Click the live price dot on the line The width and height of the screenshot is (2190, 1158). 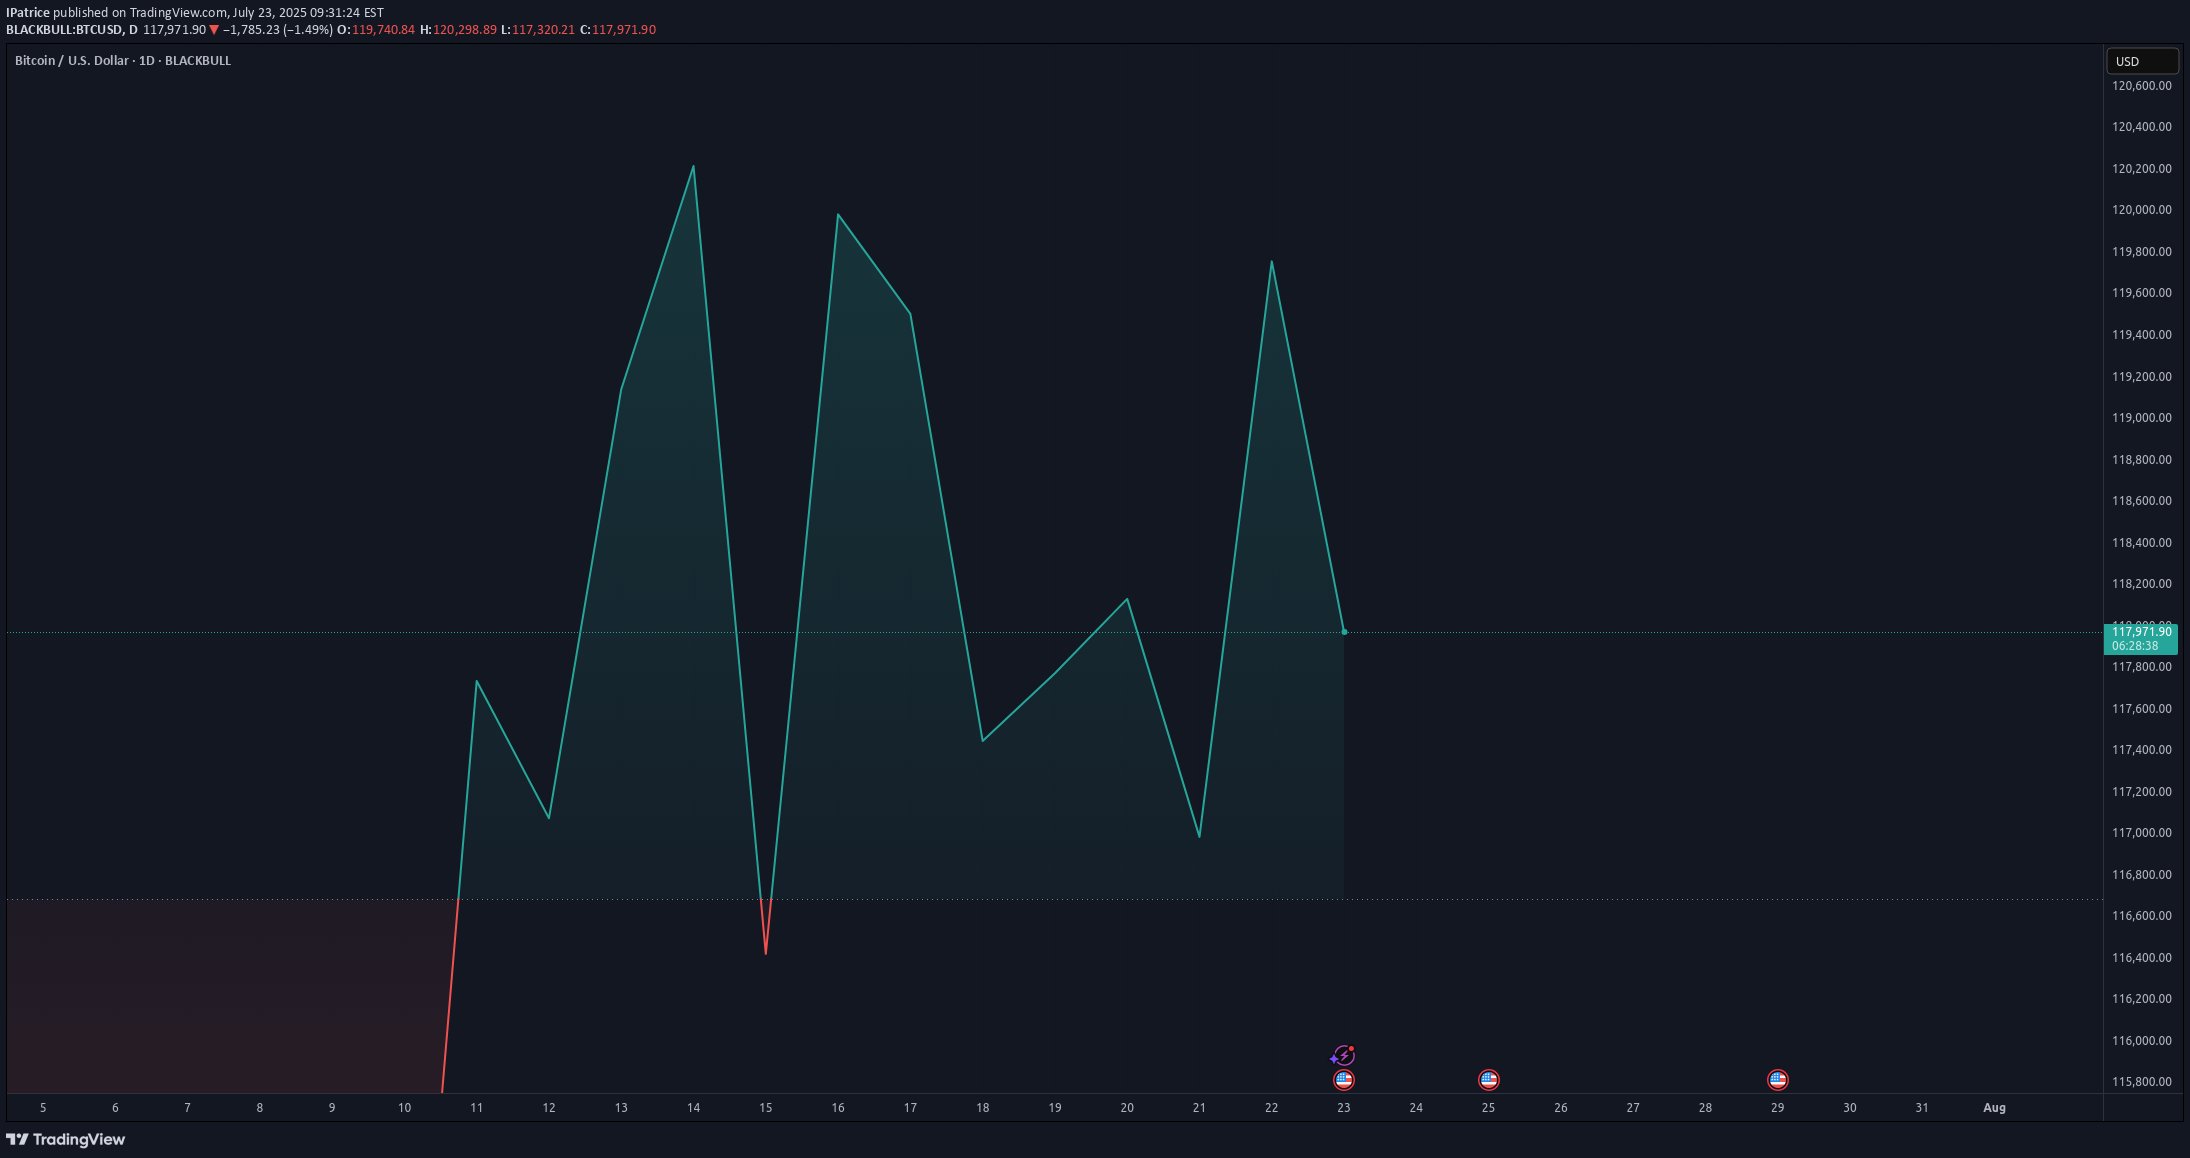[1344, 632]
